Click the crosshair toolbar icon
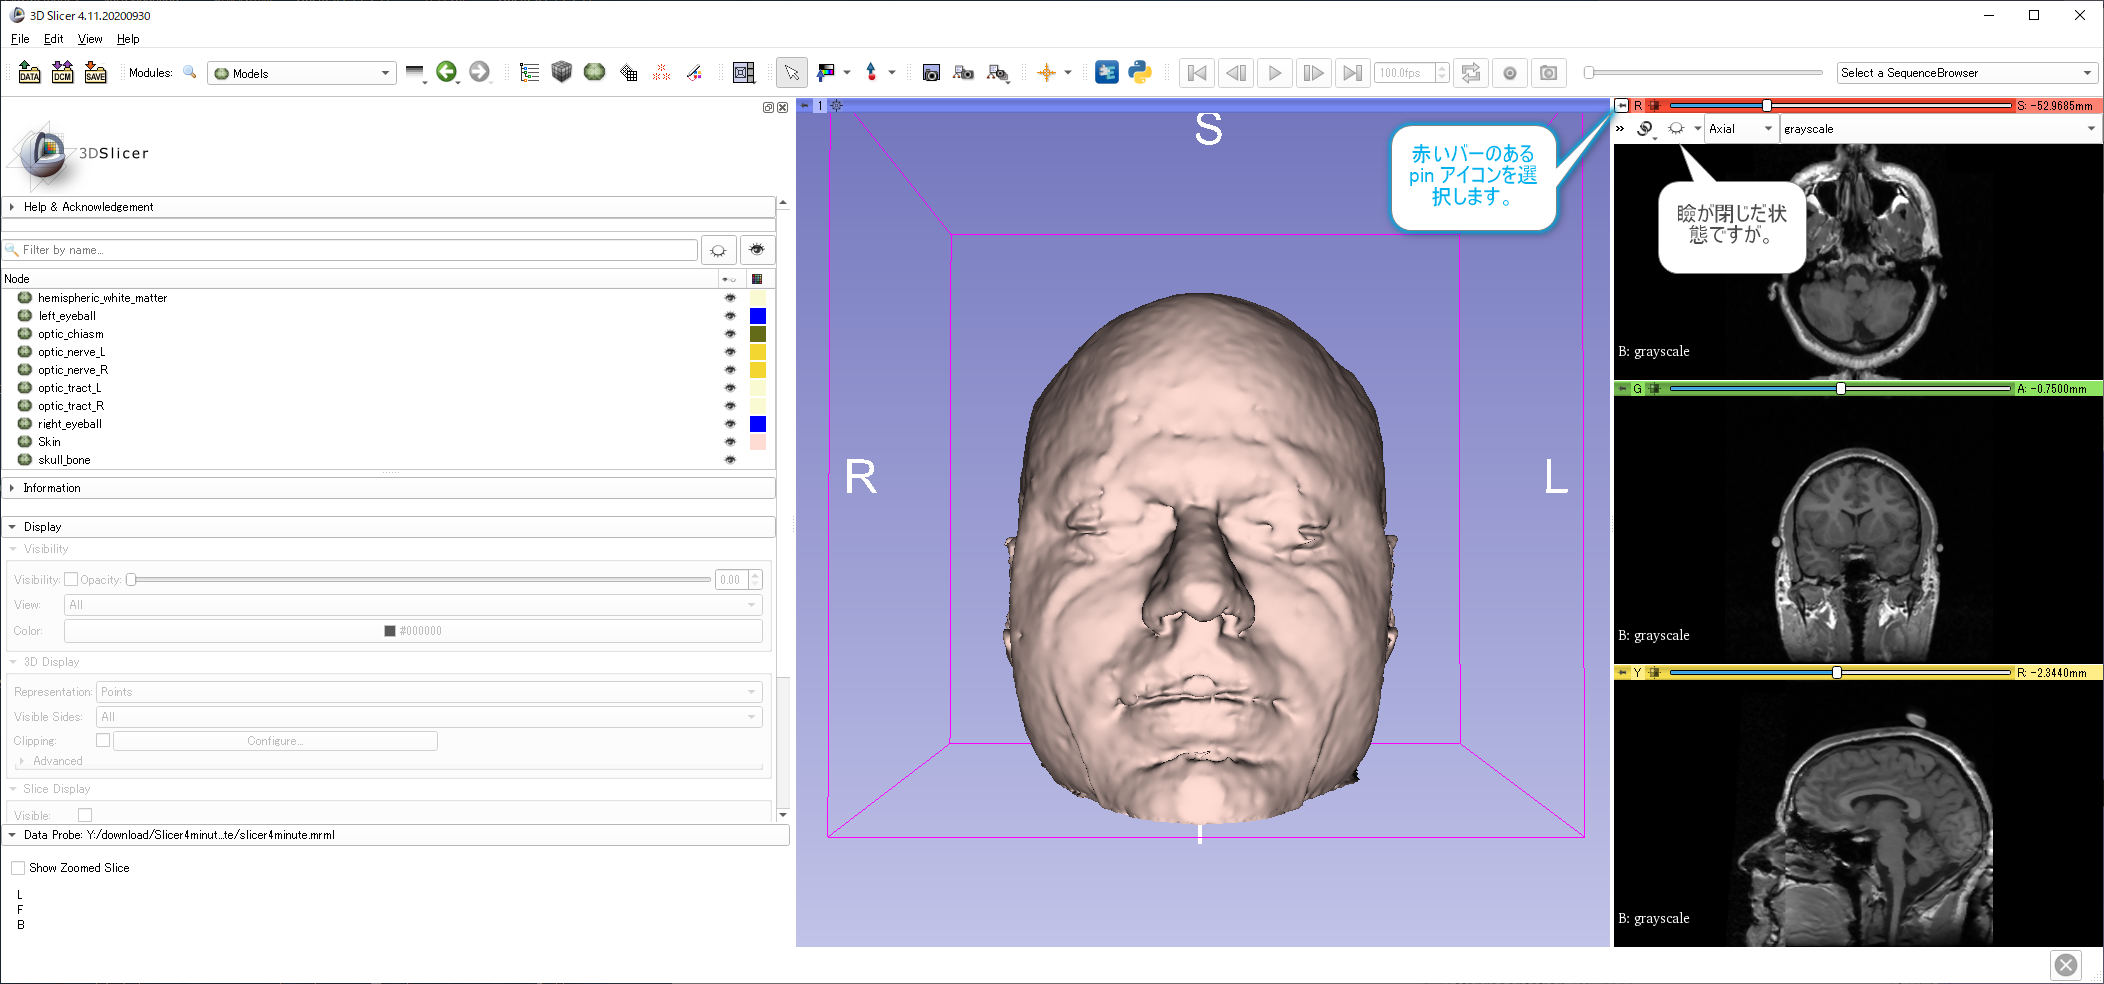Screen dimensions: 2104x984 1046,73
